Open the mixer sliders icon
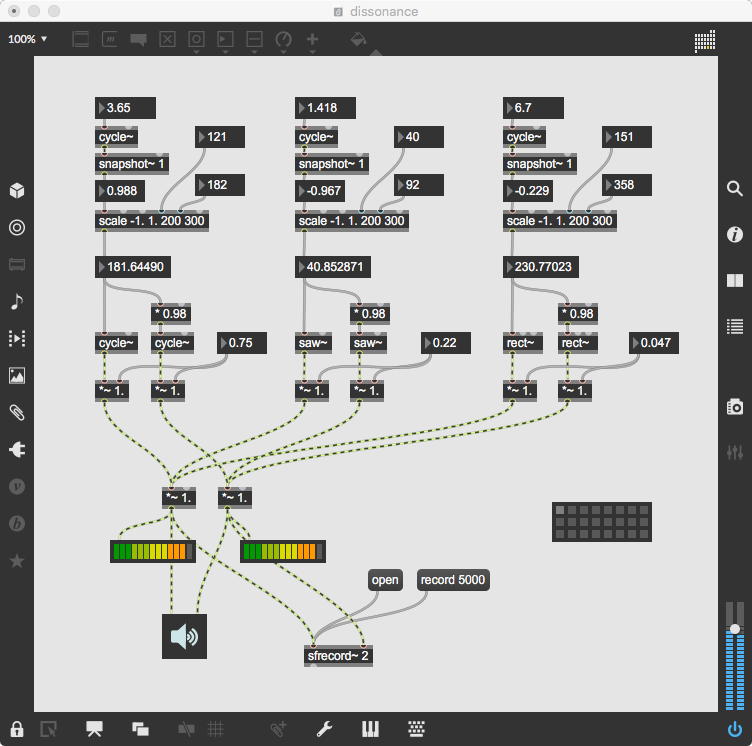Image resolution: width=752 pixels, height=746 pixels. (x=735, y=452)
